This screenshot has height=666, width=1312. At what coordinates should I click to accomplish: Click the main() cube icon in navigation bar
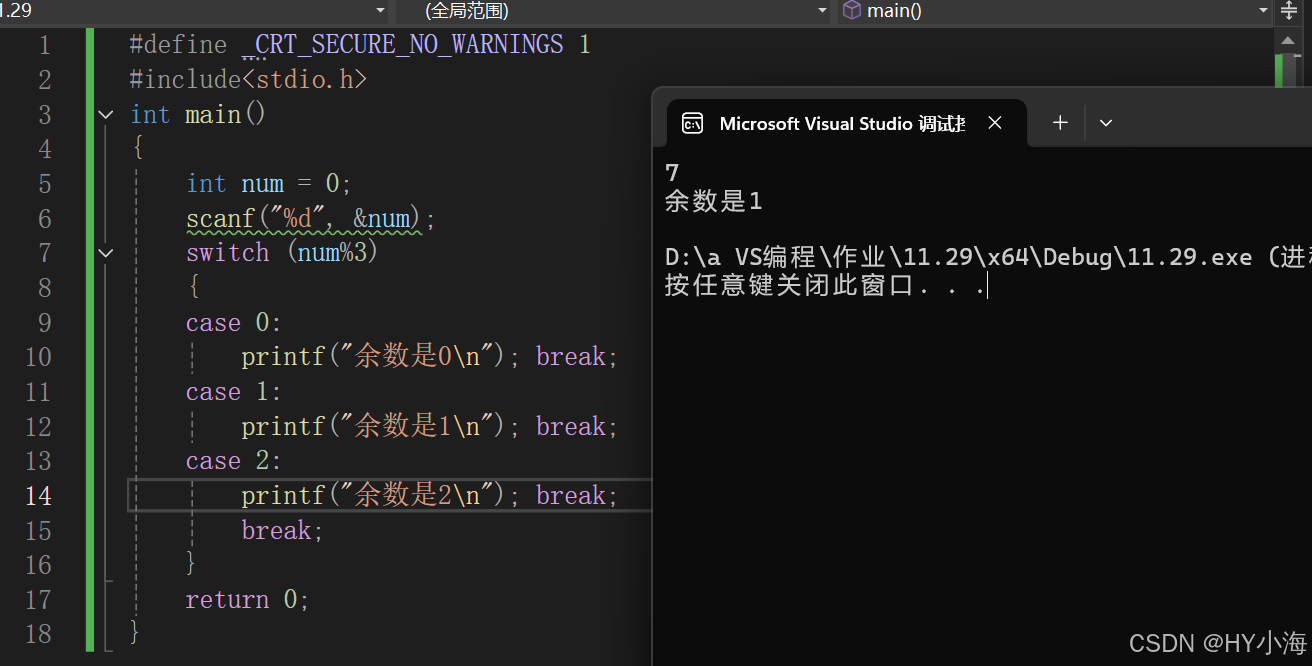coord(851,10)
